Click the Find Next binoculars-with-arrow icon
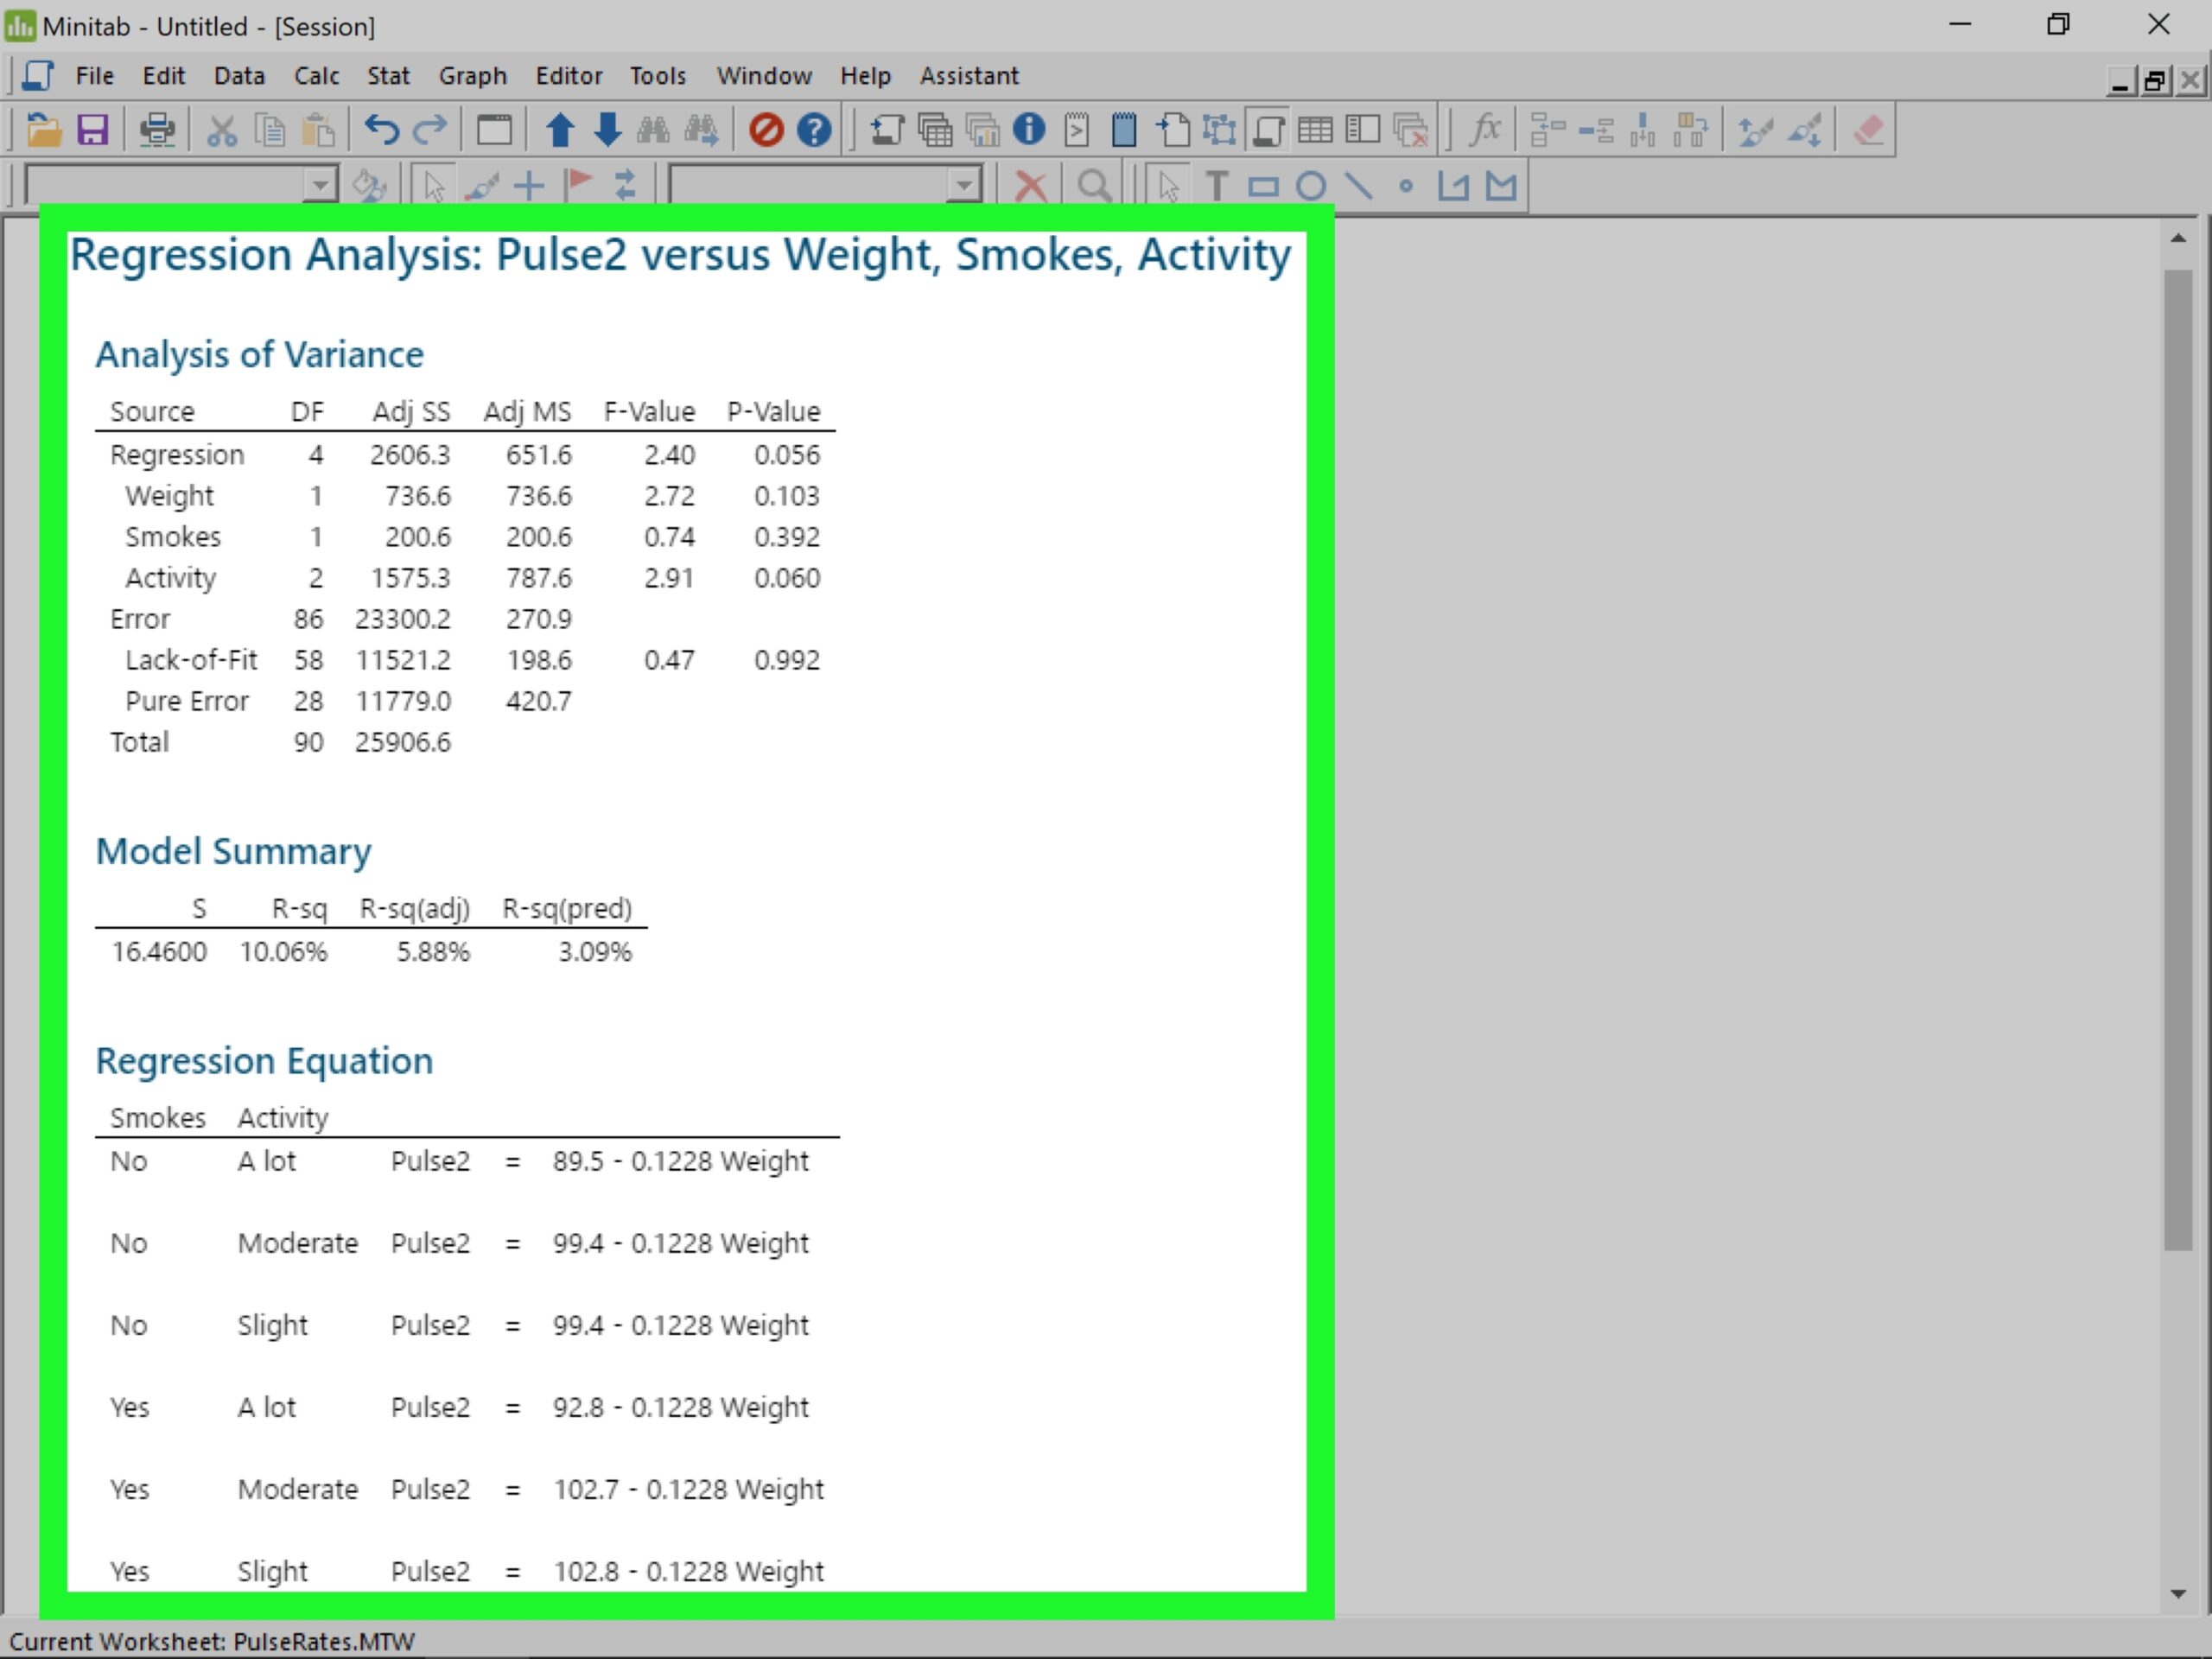The width and height of the screenshot is (2212, 1659). coord(702,130)
